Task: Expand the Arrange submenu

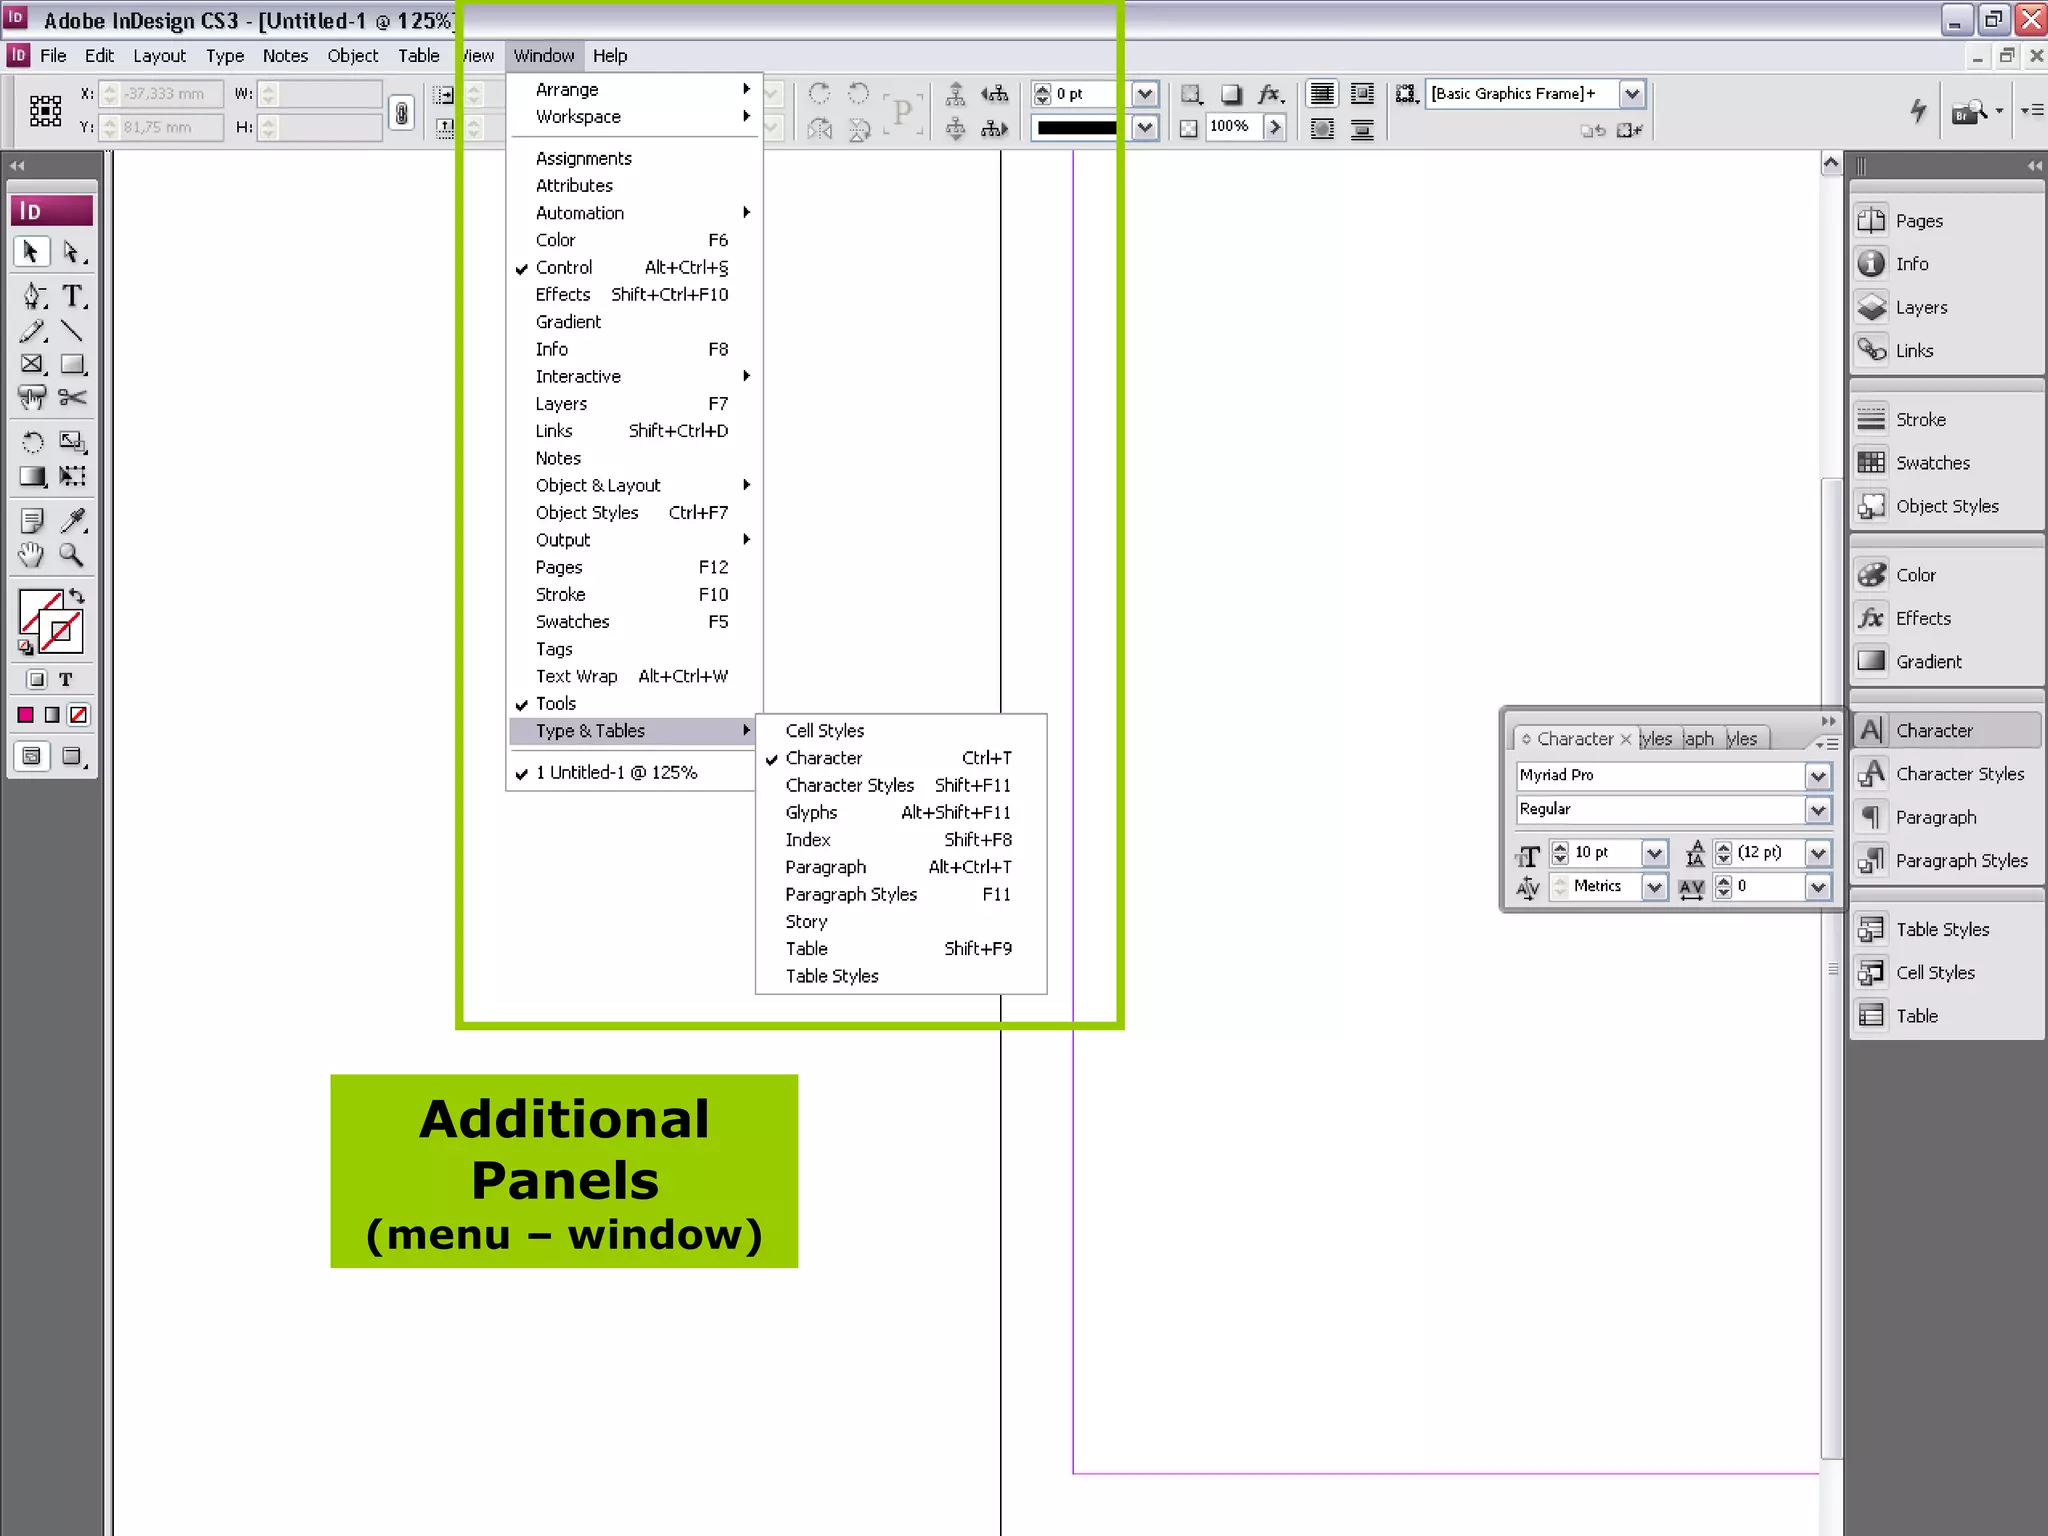Action: [634, 89]
